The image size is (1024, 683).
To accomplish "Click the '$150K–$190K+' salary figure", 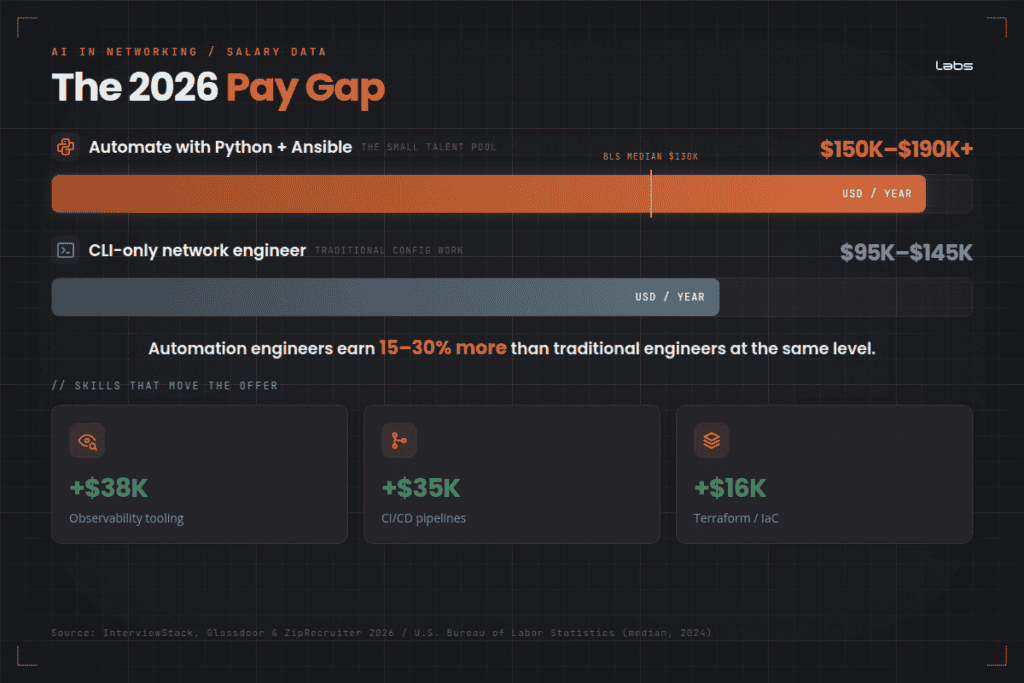I will click(897, 149).
